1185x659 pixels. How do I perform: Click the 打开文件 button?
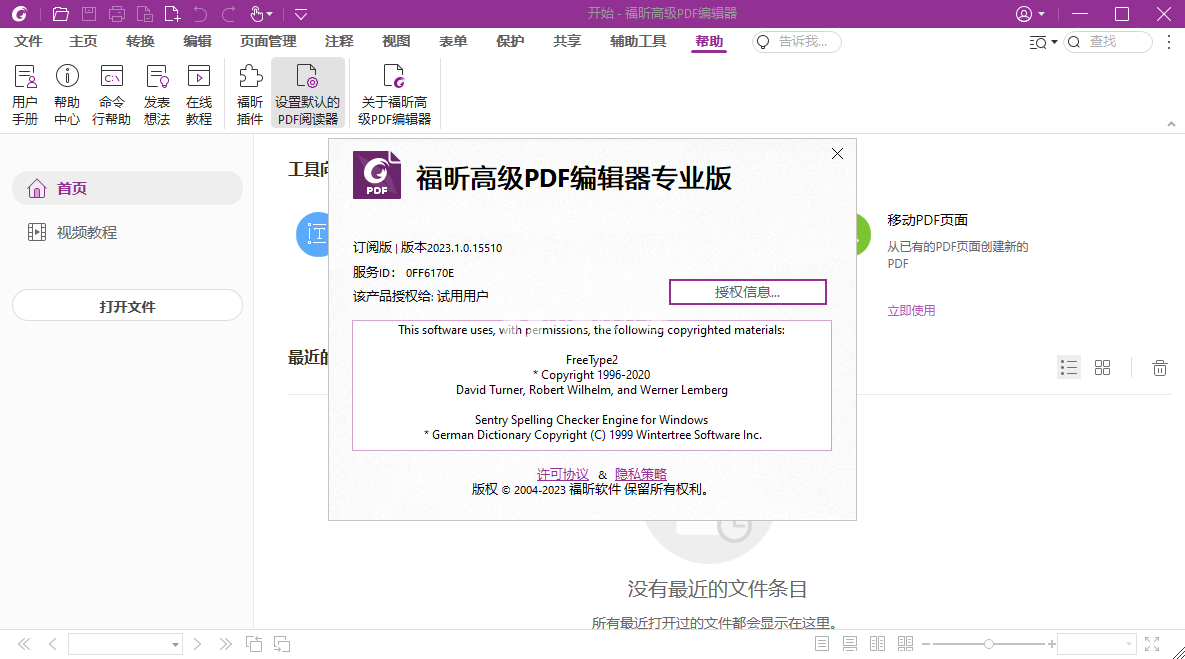(127, 306)
